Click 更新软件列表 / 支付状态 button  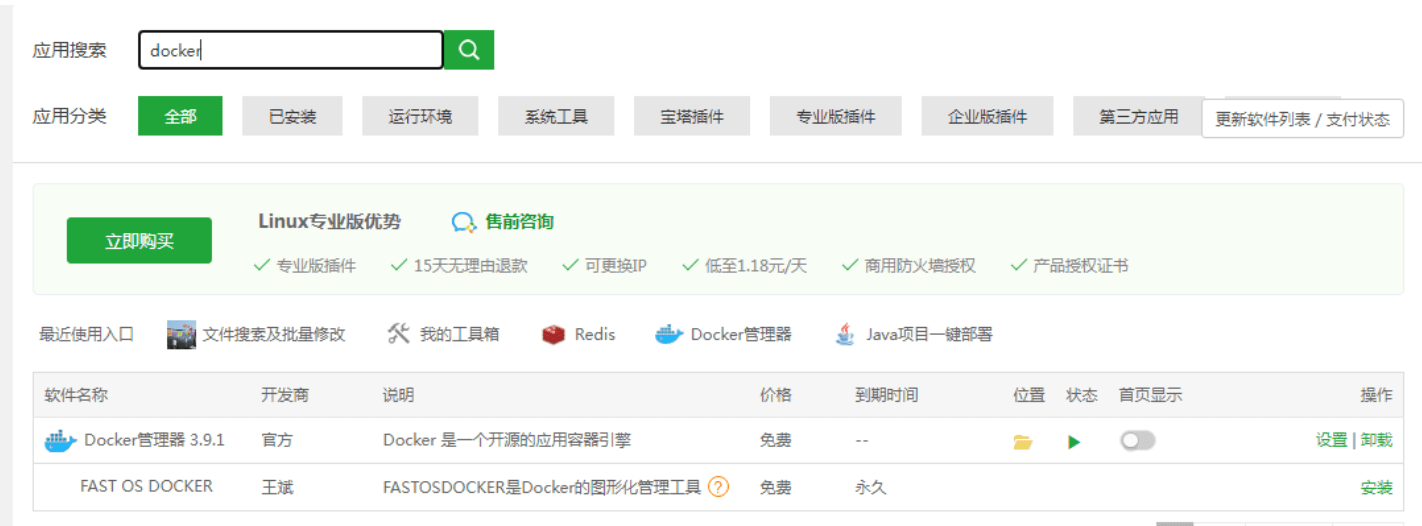coord(1302,118)
